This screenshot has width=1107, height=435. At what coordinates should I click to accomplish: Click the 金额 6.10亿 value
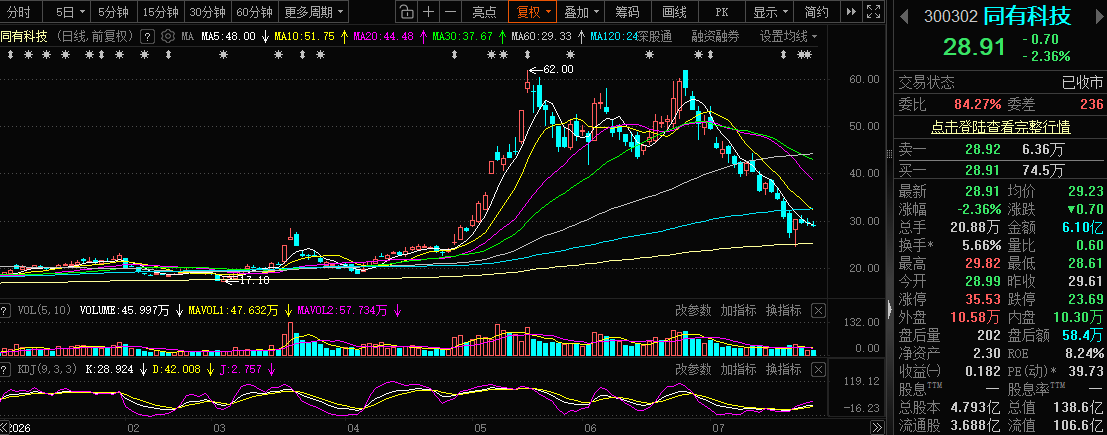pyautogui.click(x=1082, y=227)
